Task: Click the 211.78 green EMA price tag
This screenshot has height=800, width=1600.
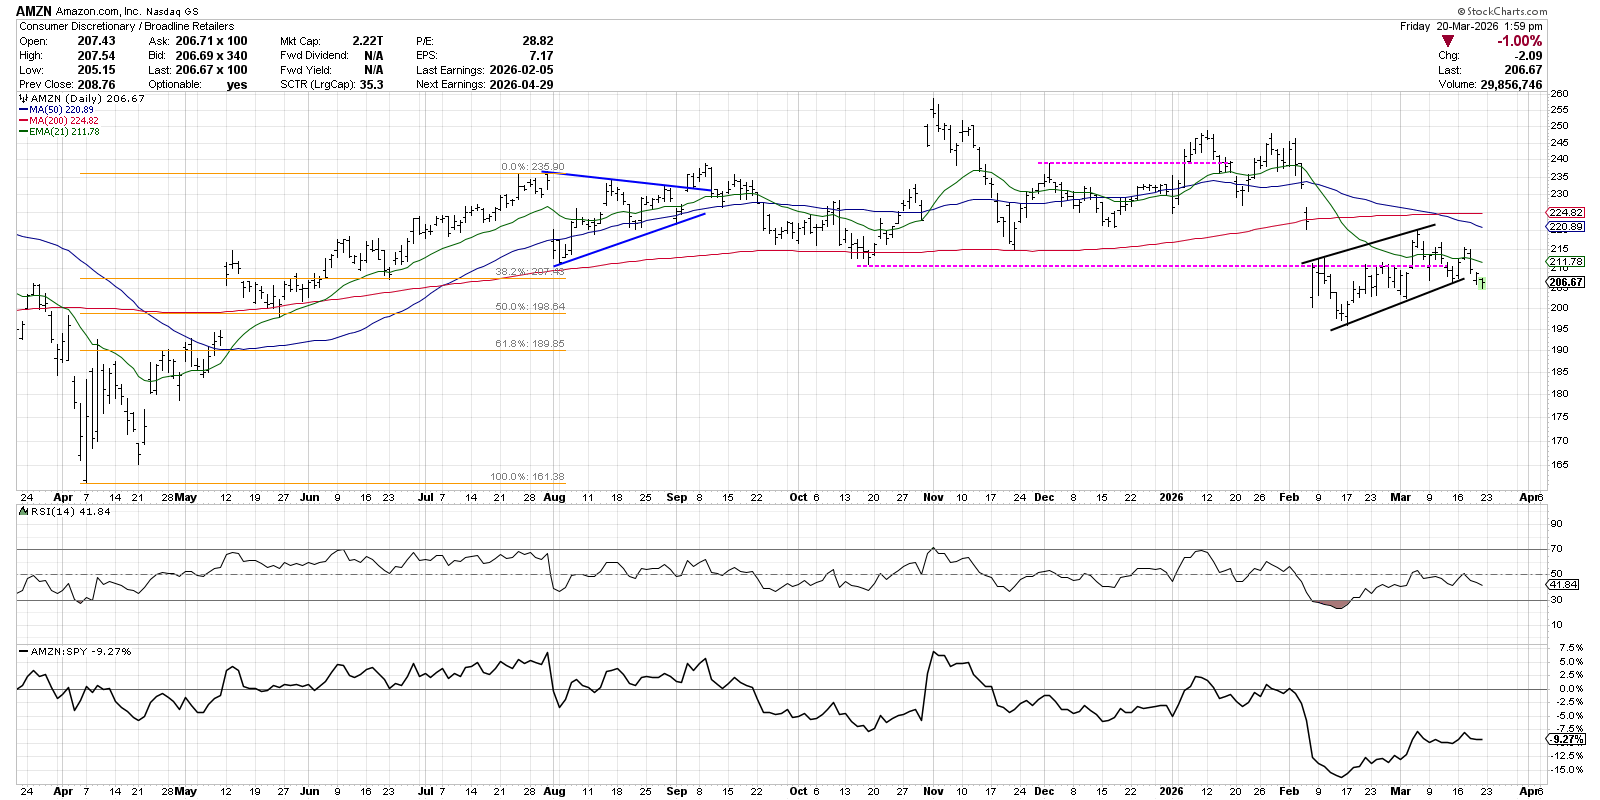Action: [x=1565, y=262]
